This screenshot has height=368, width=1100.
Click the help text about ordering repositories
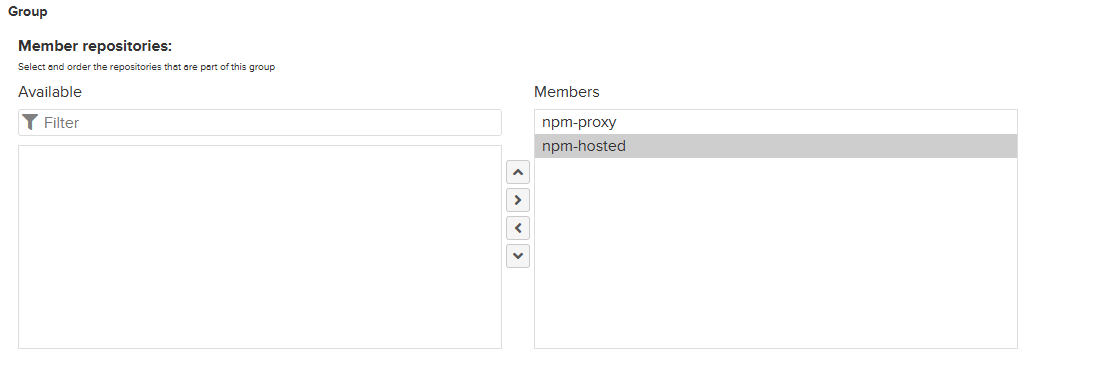point(147,67)
